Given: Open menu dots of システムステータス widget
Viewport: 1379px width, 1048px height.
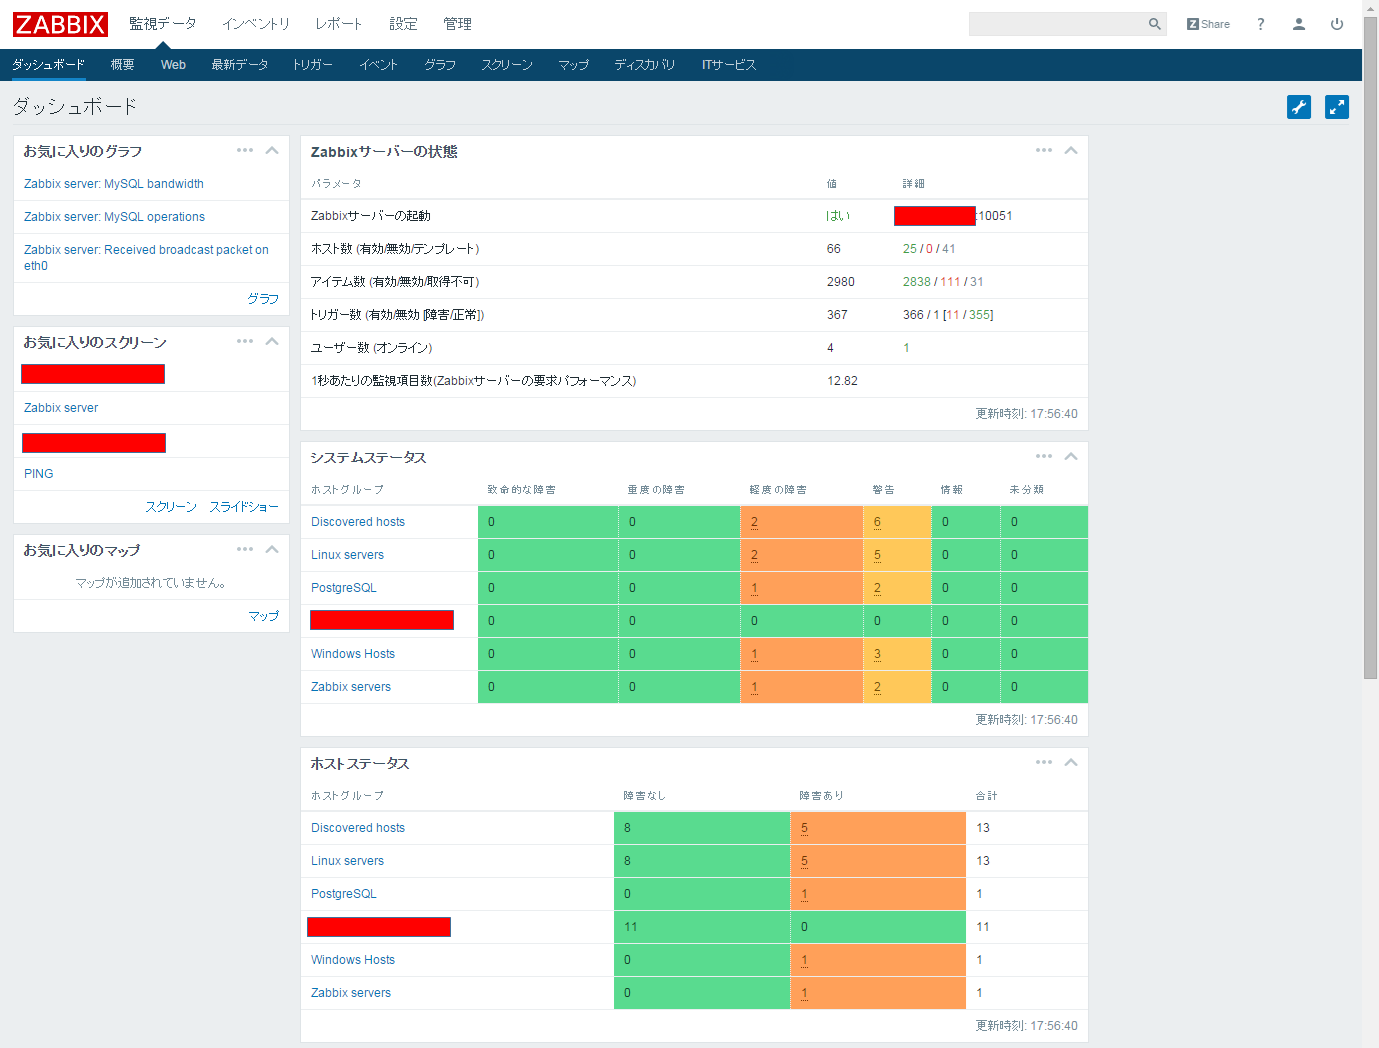Looking at the screenshot, I should pyautogui.click(x=1044, y=456).
